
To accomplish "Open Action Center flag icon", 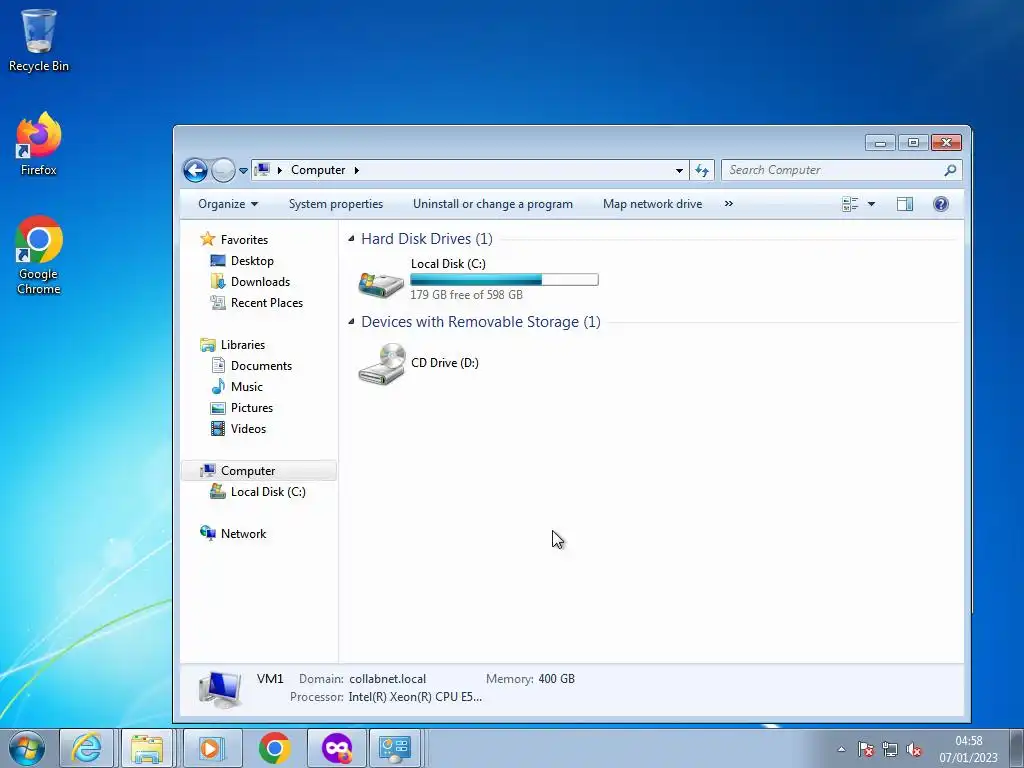I will coord(865,749).
